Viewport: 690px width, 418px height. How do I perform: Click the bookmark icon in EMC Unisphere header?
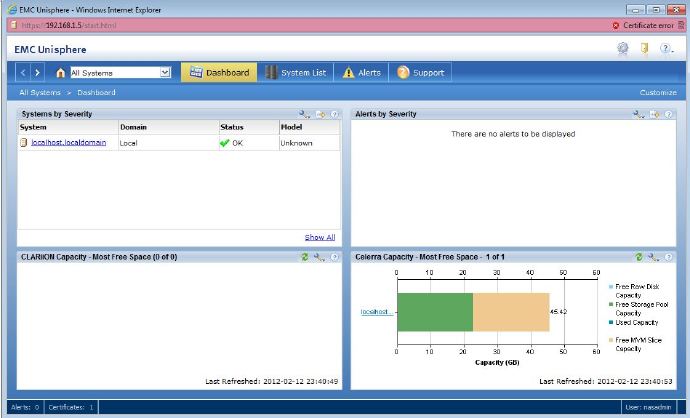pos(645,48)
